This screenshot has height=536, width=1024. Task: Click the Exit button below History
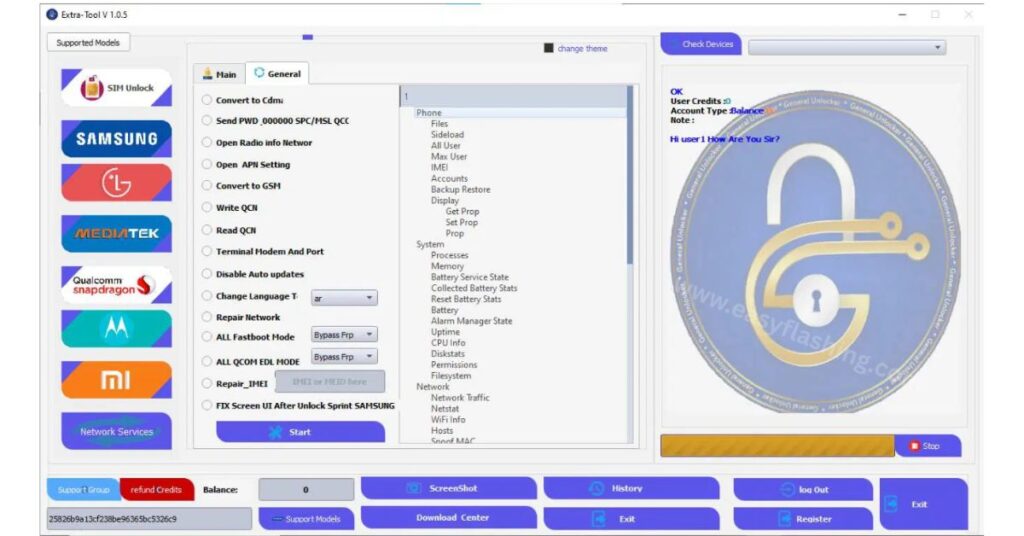(632, 519)
